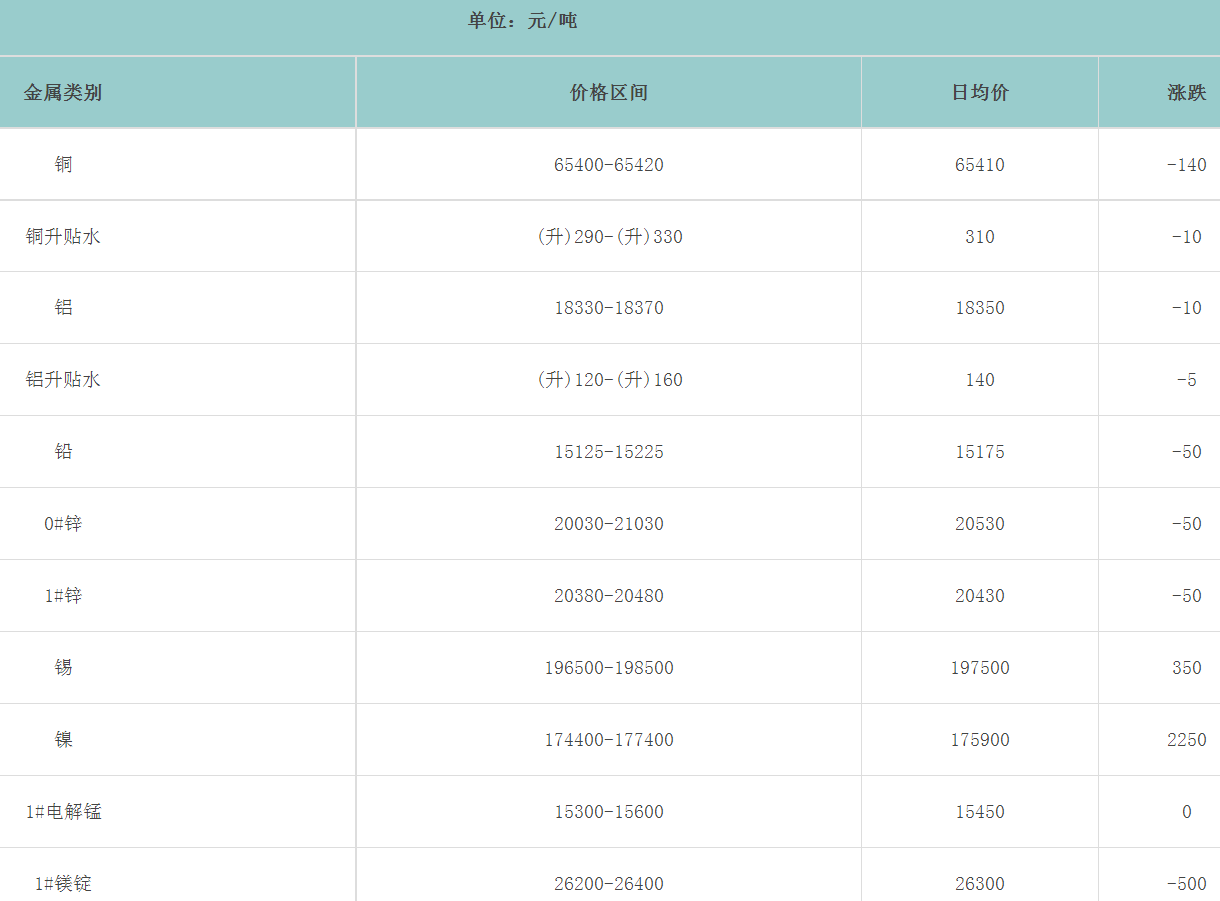Click the 金属类别 column header
Viewport: 1220px width, 901px height.
[x=63, y=93]
